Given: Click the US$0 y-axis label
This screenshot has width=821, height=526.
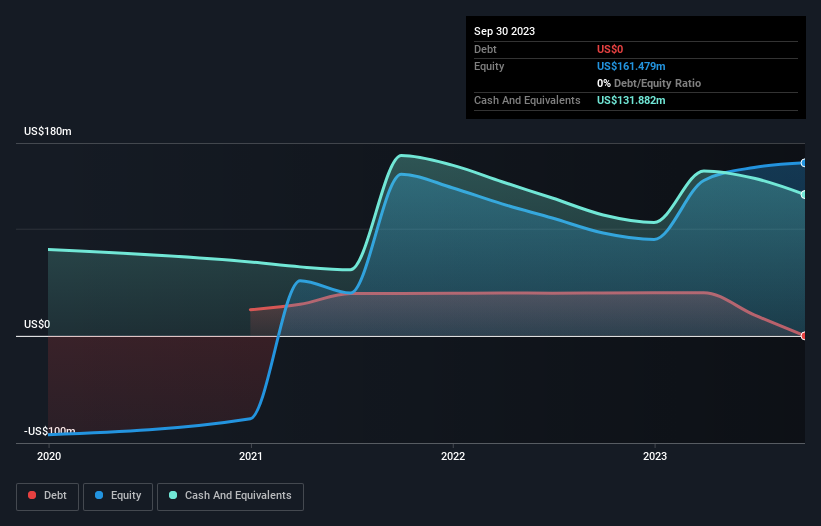Looking at the screenshot, I should click(37, 324).
